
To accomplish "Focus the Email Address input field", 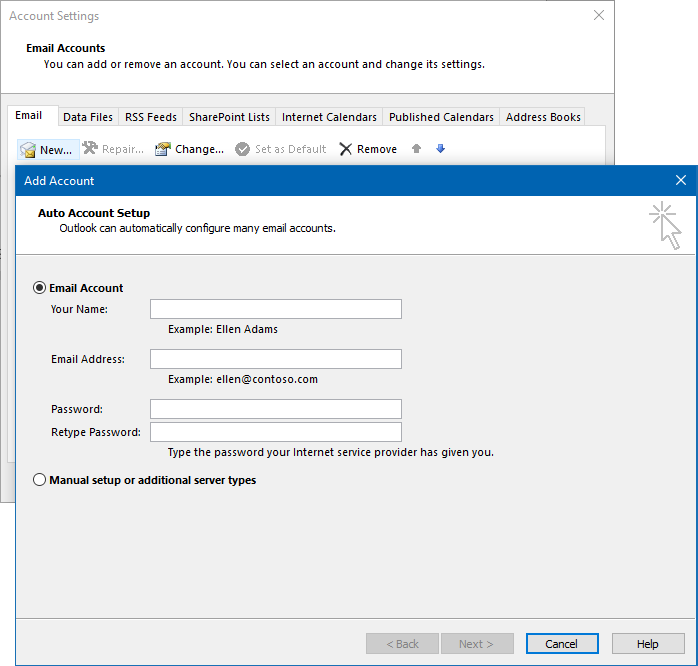I will point(276,359).
